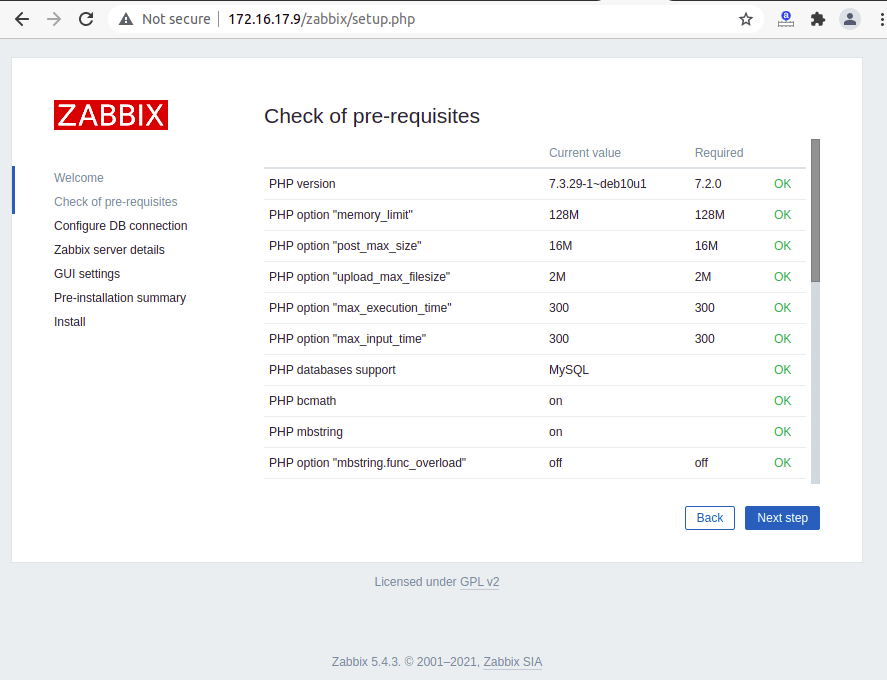Click OK status in PHP bcmath row
887x680 pixels.
[x=782, y=401]
